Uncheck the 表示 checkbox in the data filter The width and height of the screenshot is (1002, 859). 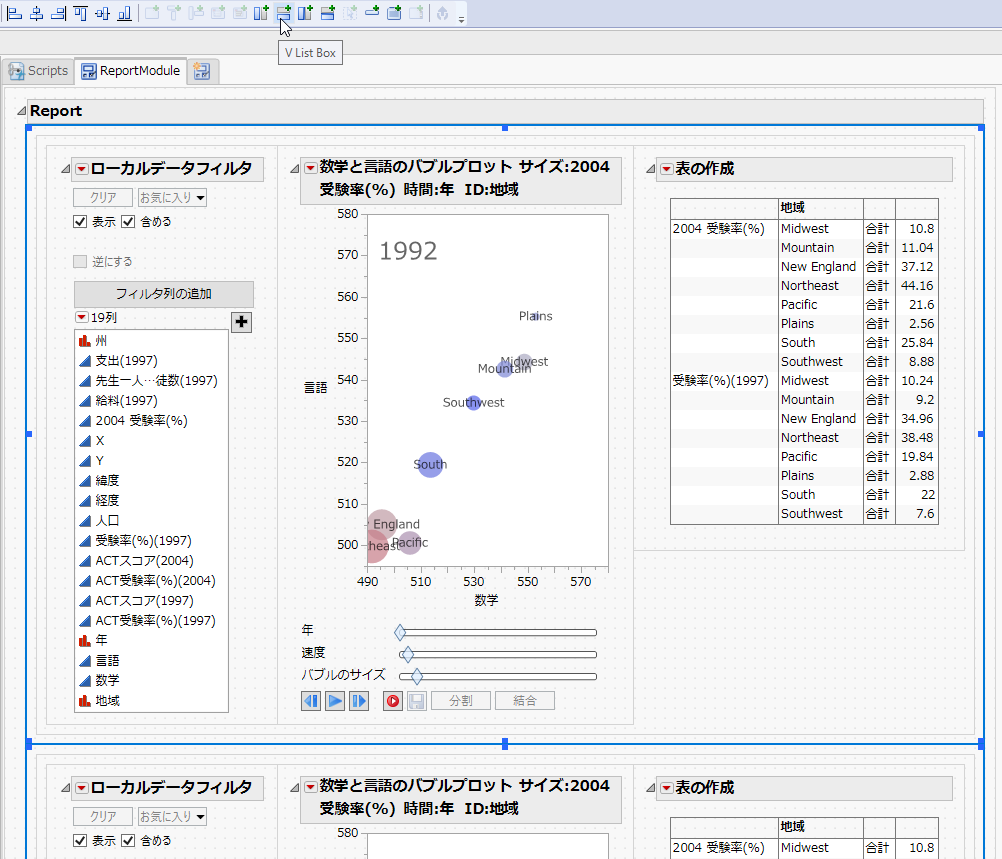tap(80, 221)
